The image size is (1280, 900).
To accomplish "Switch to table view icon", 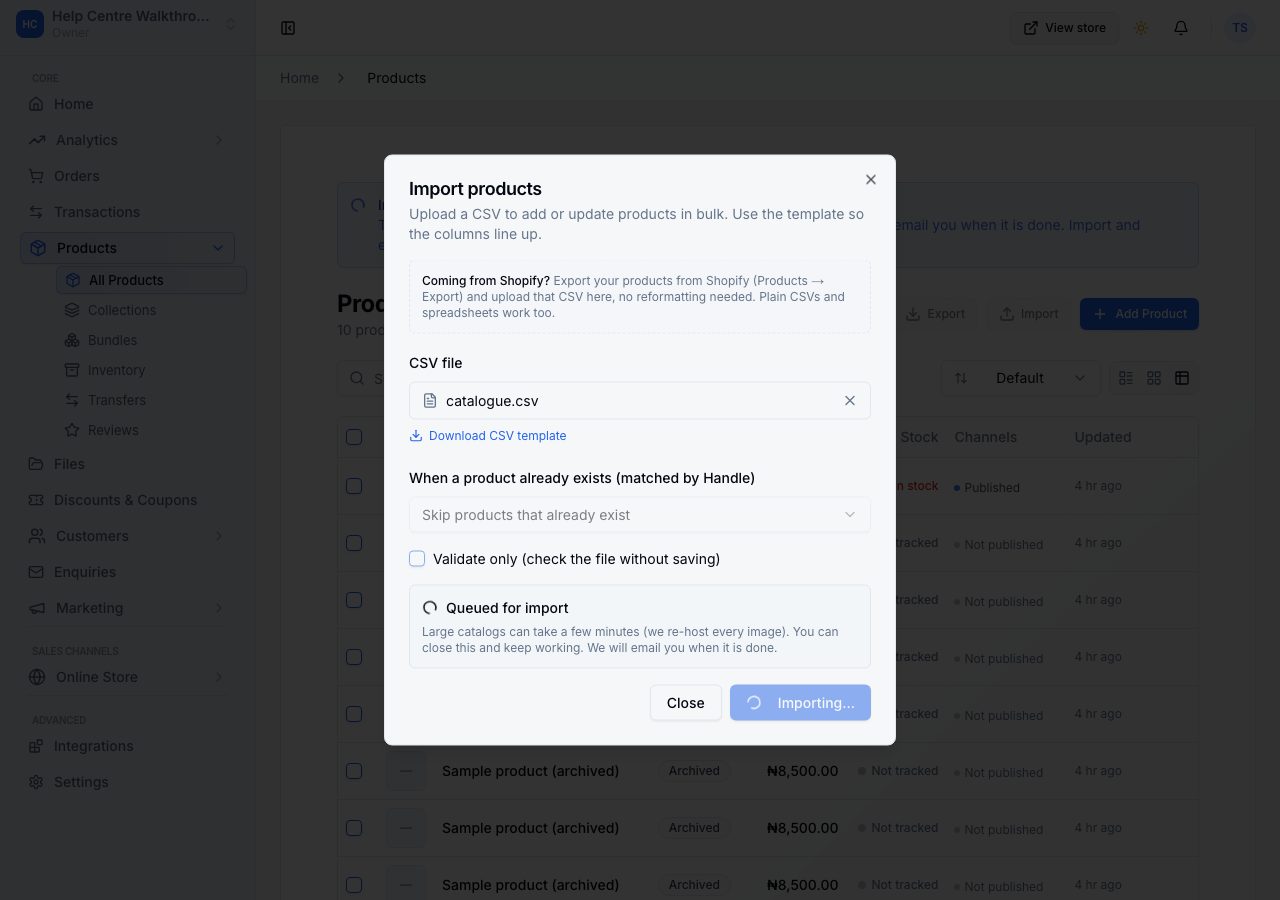I will tap(1182, 378).
